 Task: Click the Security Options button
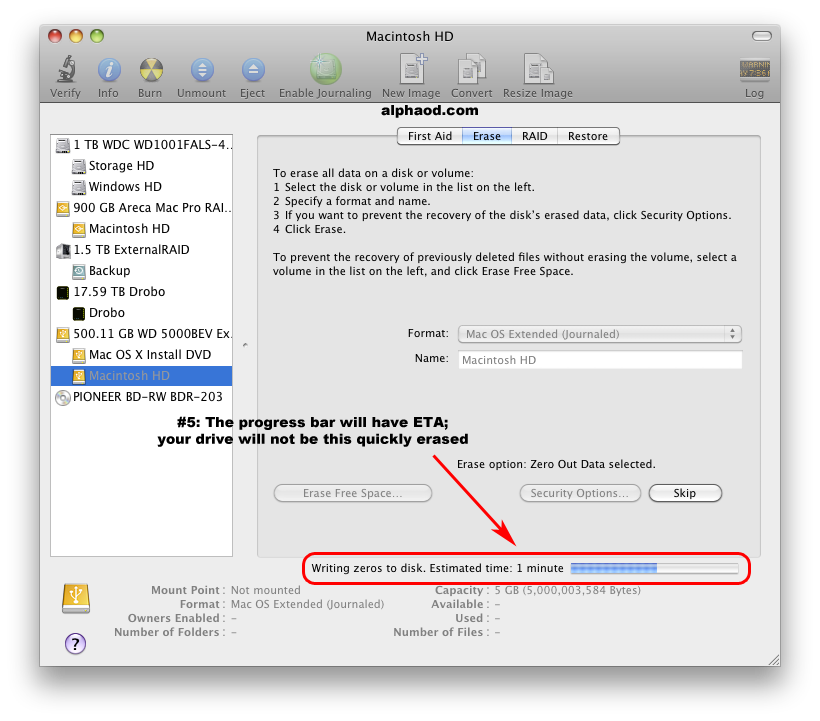580,493
